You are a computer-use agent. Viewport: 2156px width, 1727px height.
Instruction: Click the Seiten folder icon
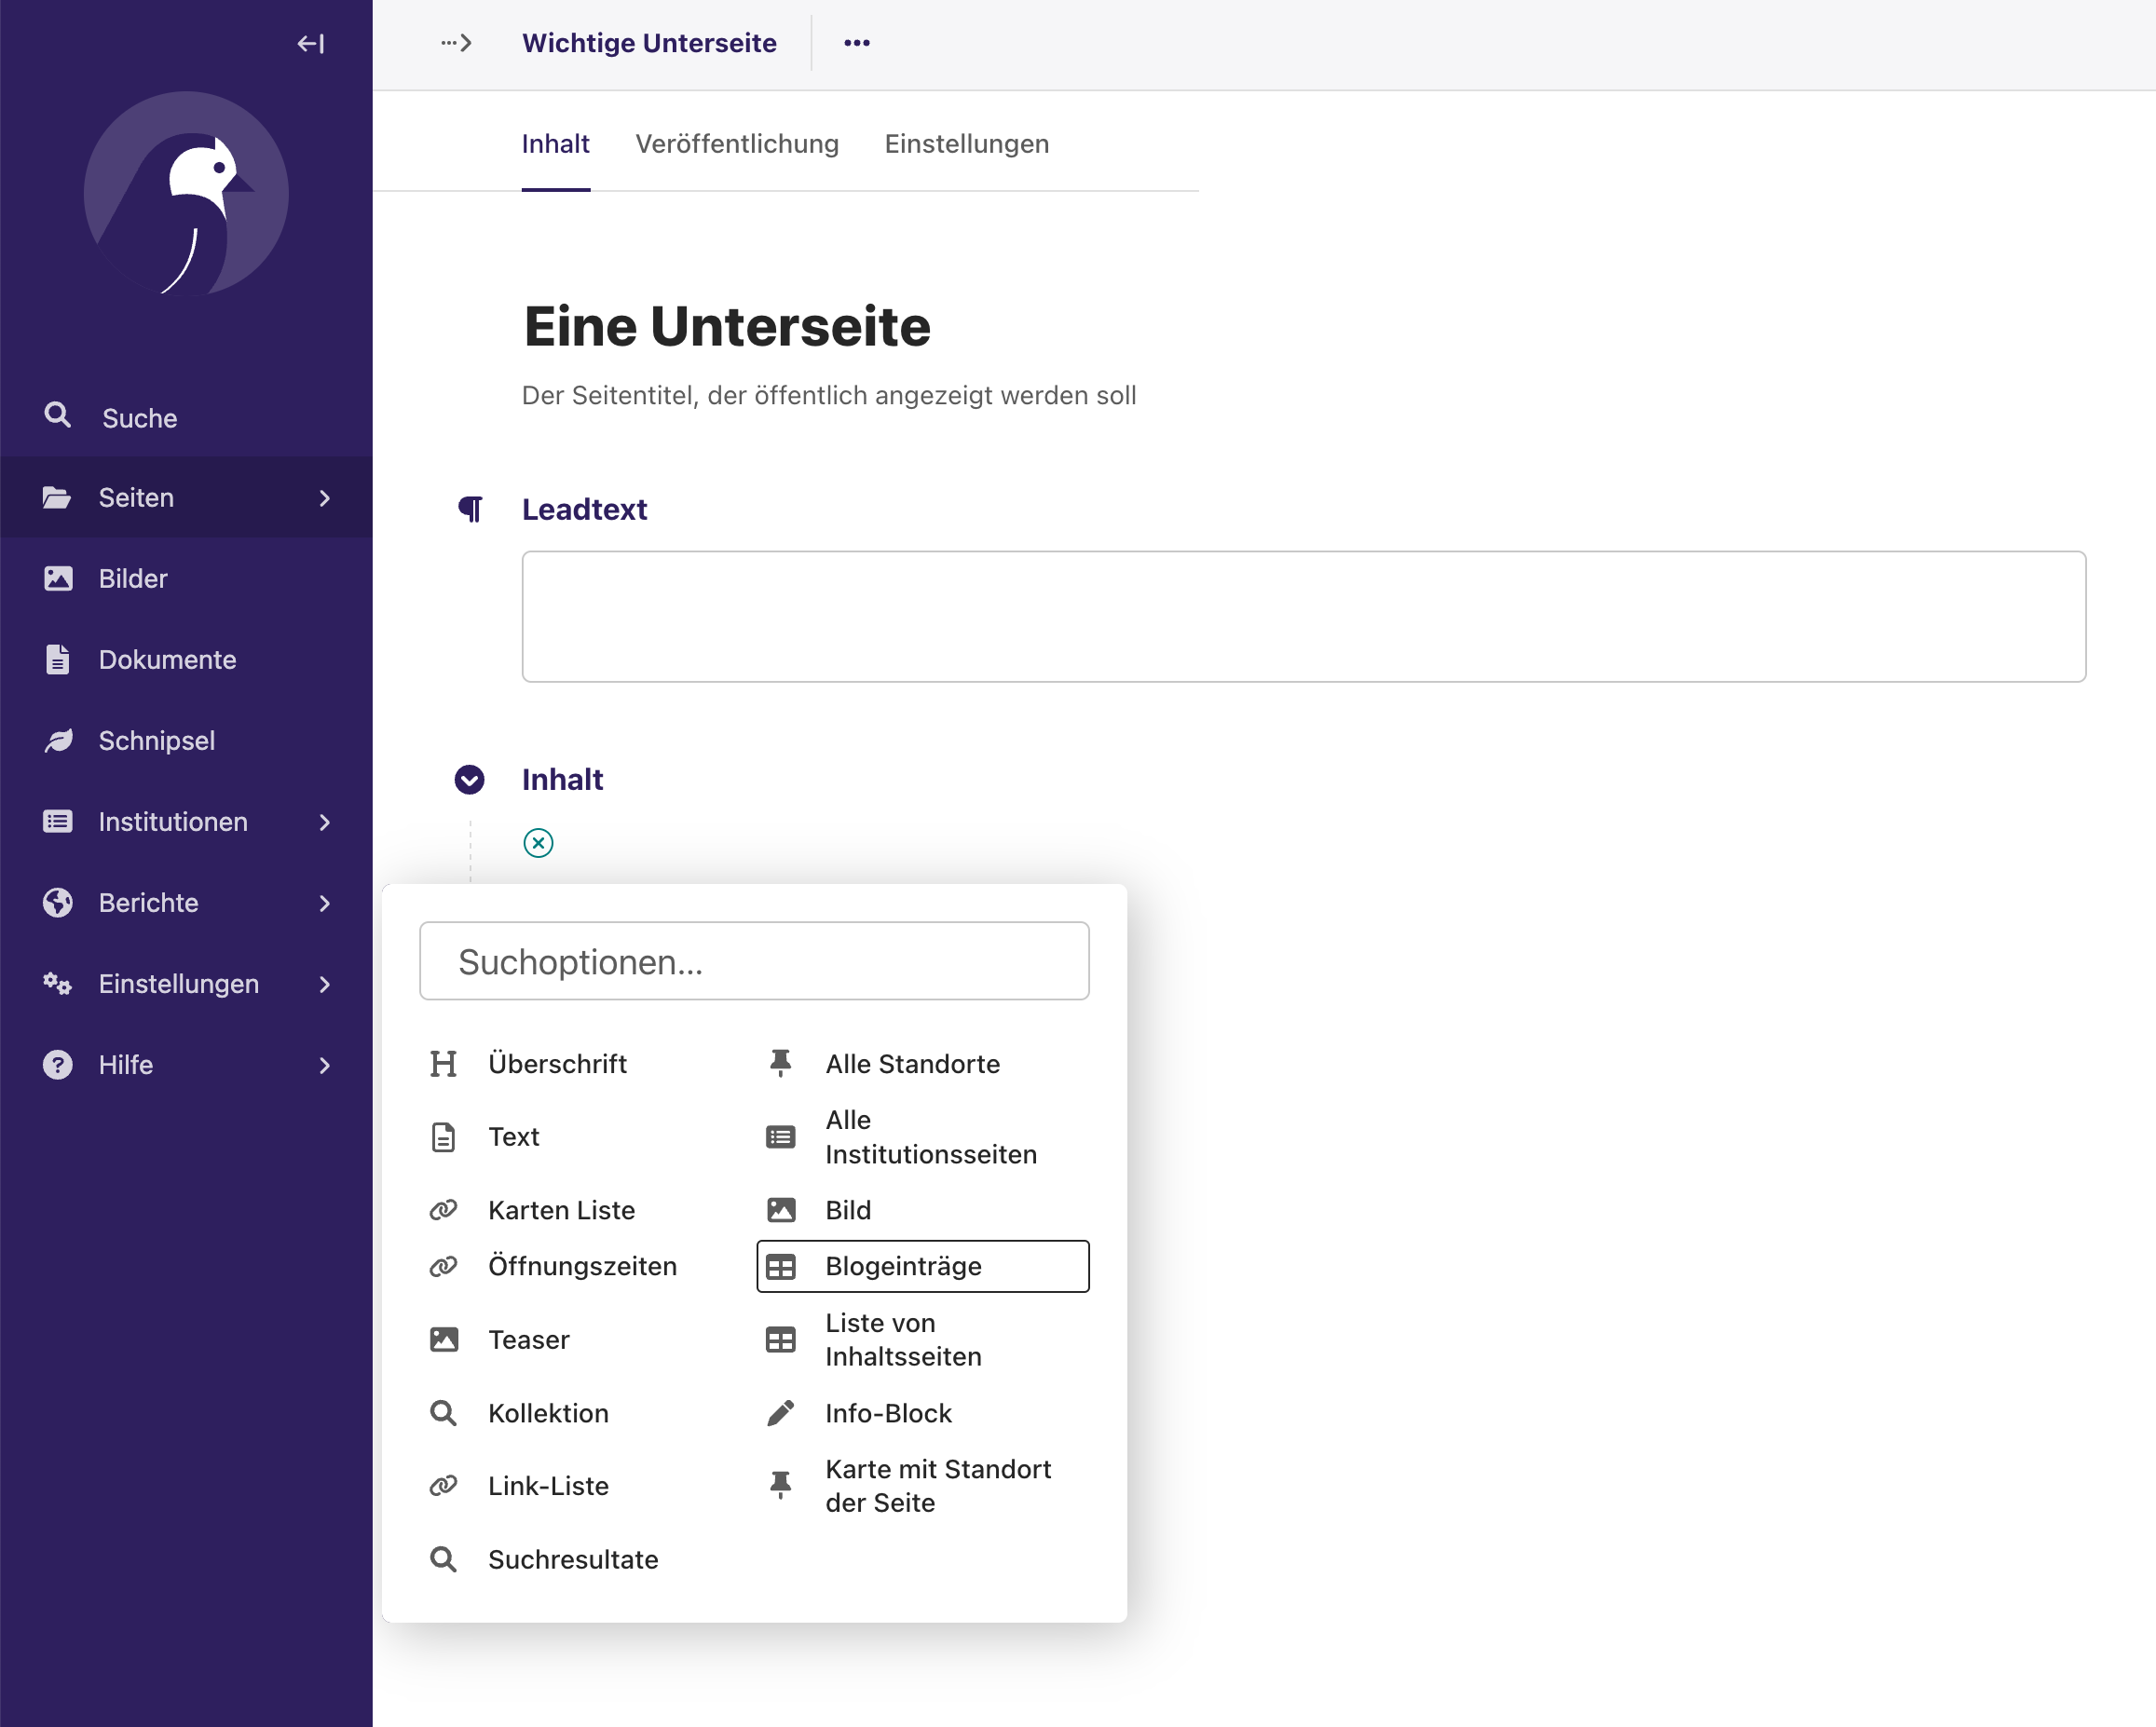pos(57,497)
